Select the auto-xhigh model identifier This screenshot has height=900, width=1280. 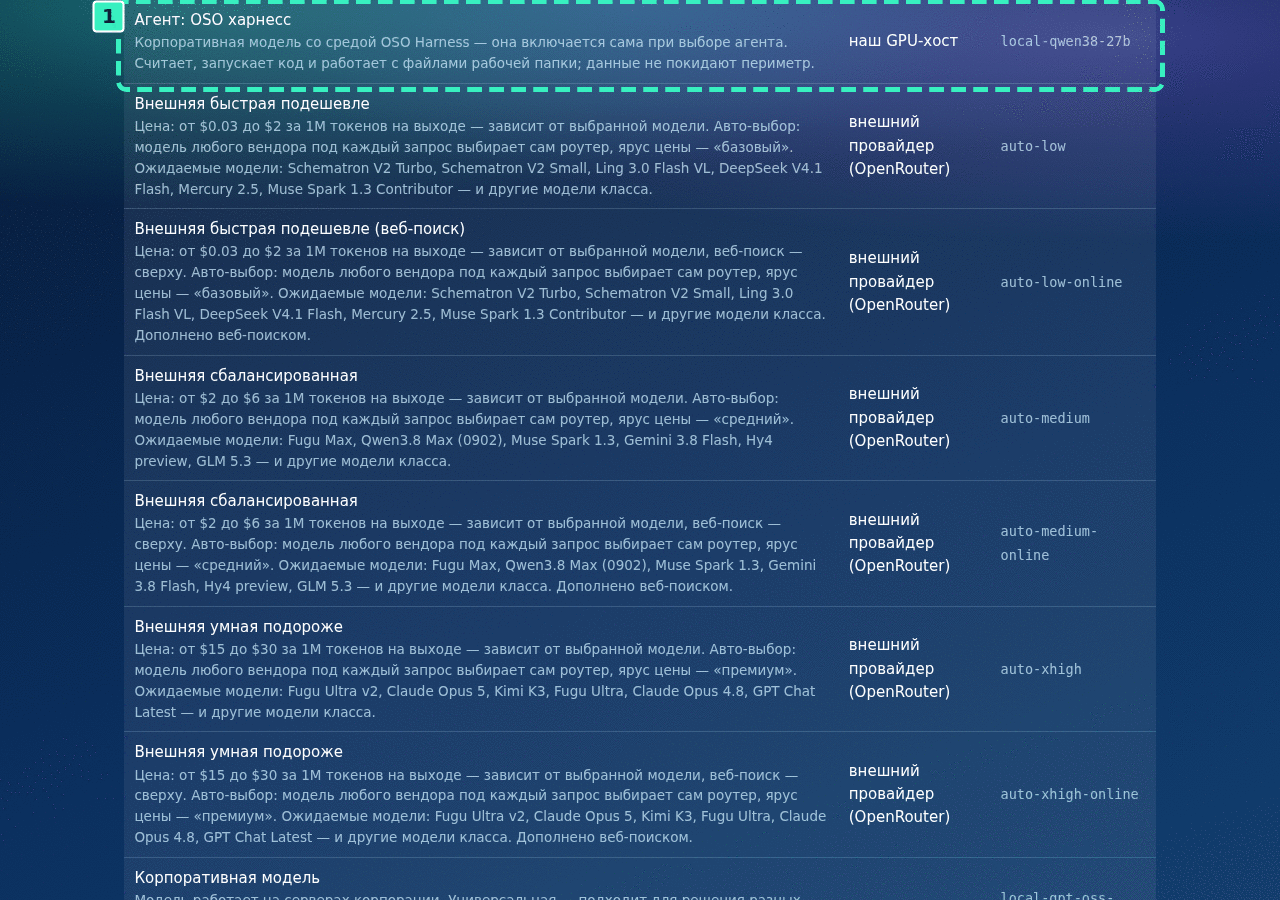pyautogui.click(x=1041, y=669)
